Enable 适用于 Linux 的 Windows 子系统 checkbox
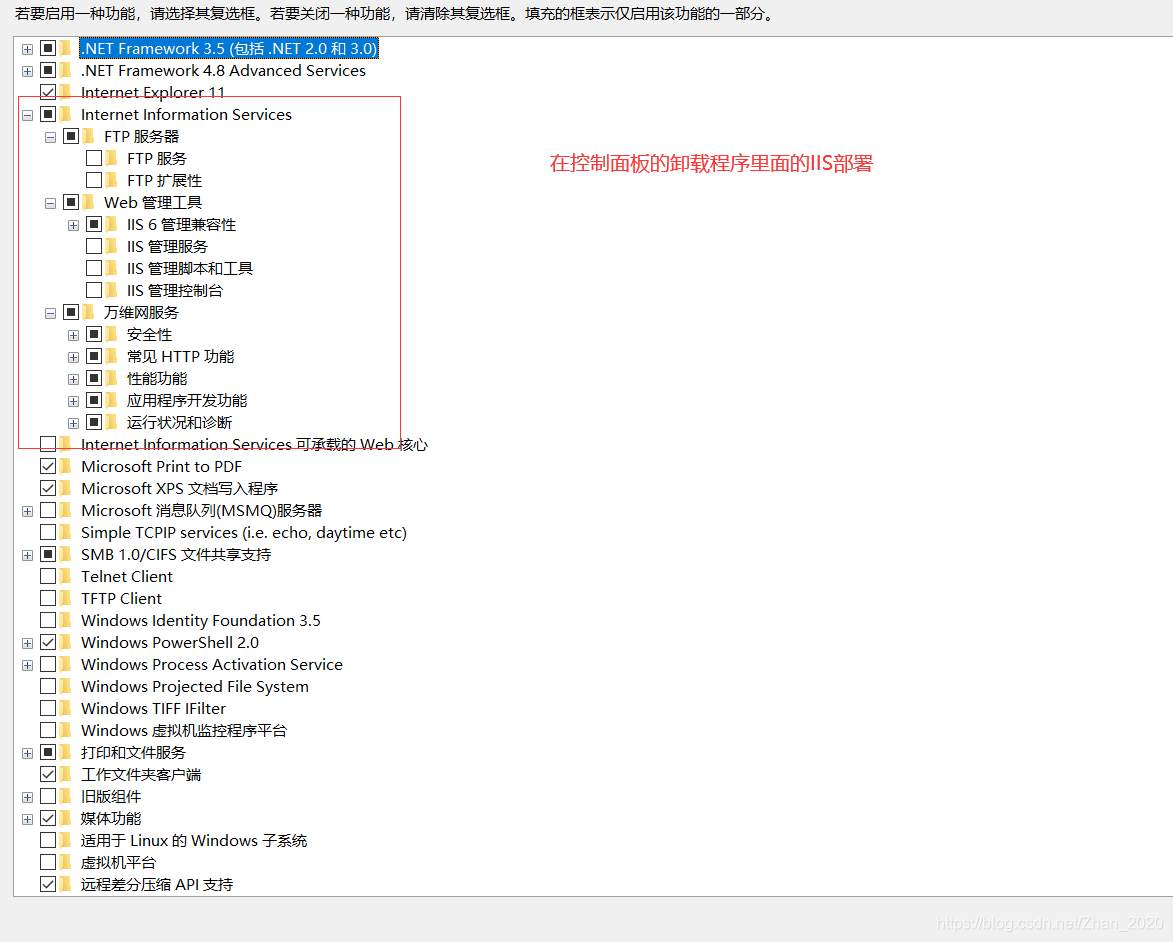 (x=48, y=839)
